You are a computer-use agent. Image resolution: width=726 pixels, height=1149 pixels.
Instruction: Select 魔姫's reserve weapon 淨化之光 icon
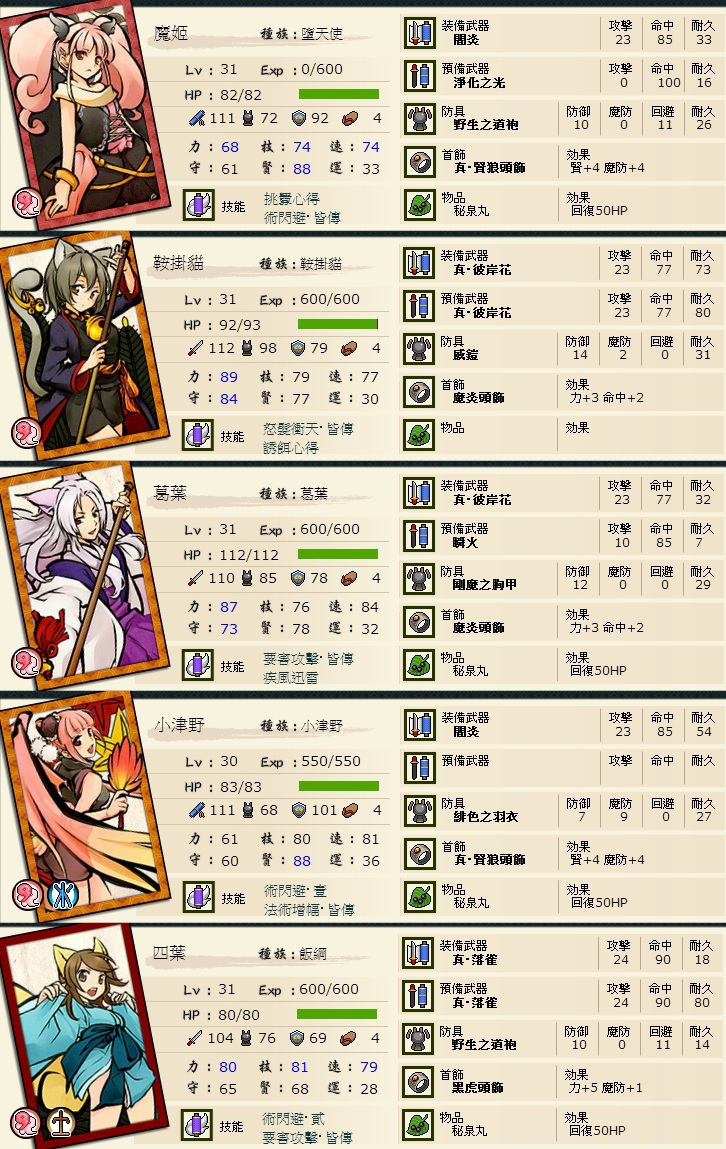(420, 76)
